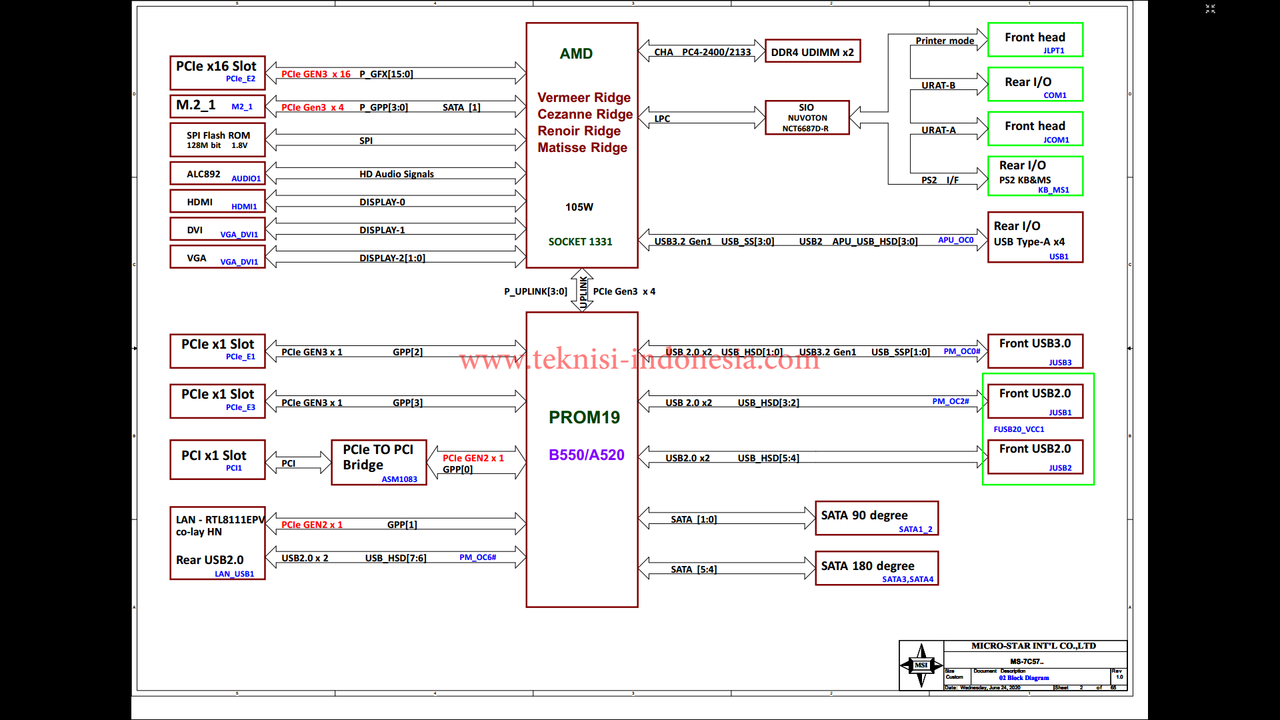Click the 'Vermeer Ridge' text

584,97
